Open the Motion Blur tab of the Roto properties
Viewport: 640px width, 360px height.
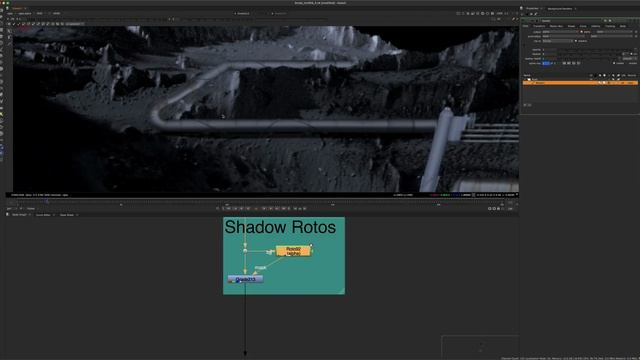click(556, 26)
